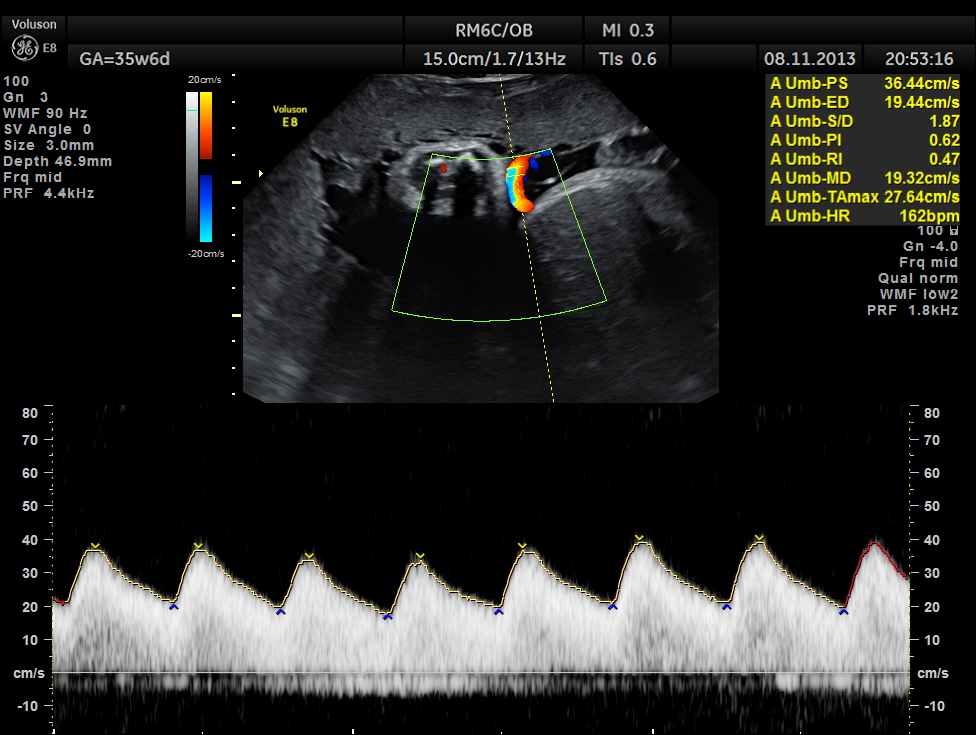Click the first blue end-diastolic trough marker
Viewport: 976px width, 735px height.
[x=174, y=606]
